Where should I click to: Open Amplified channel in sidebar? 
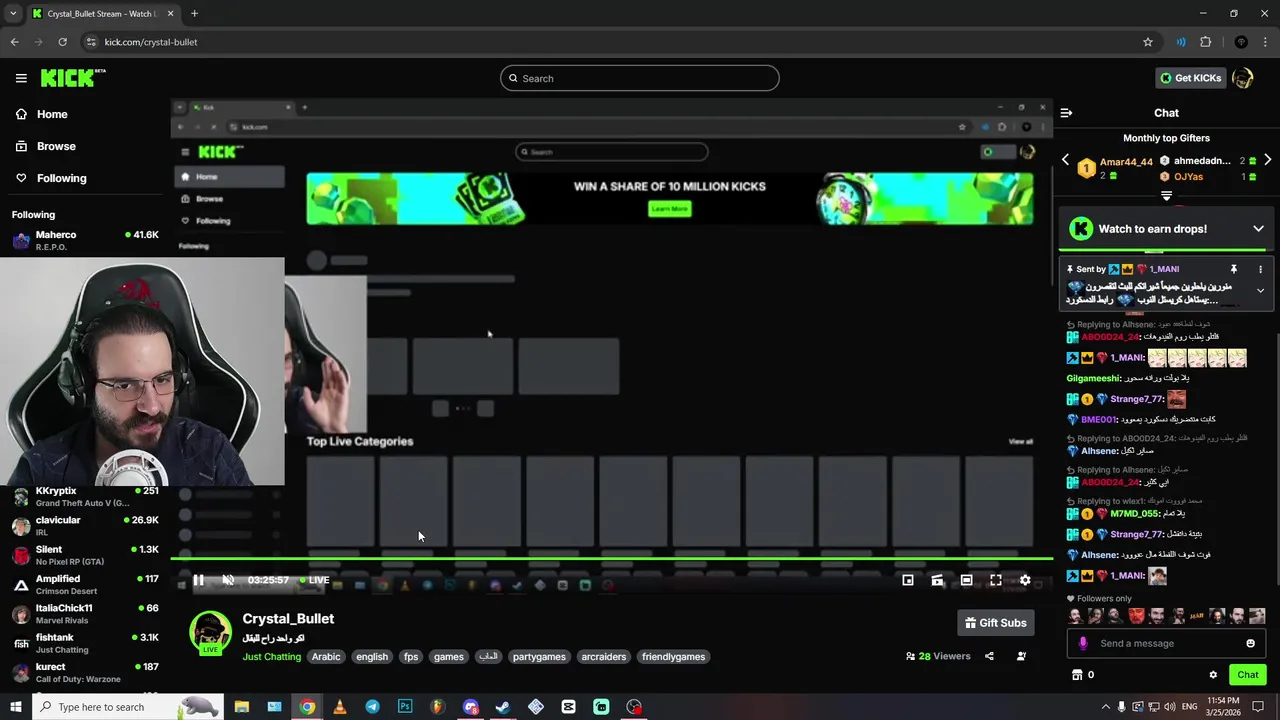click(x=85, y=584)
